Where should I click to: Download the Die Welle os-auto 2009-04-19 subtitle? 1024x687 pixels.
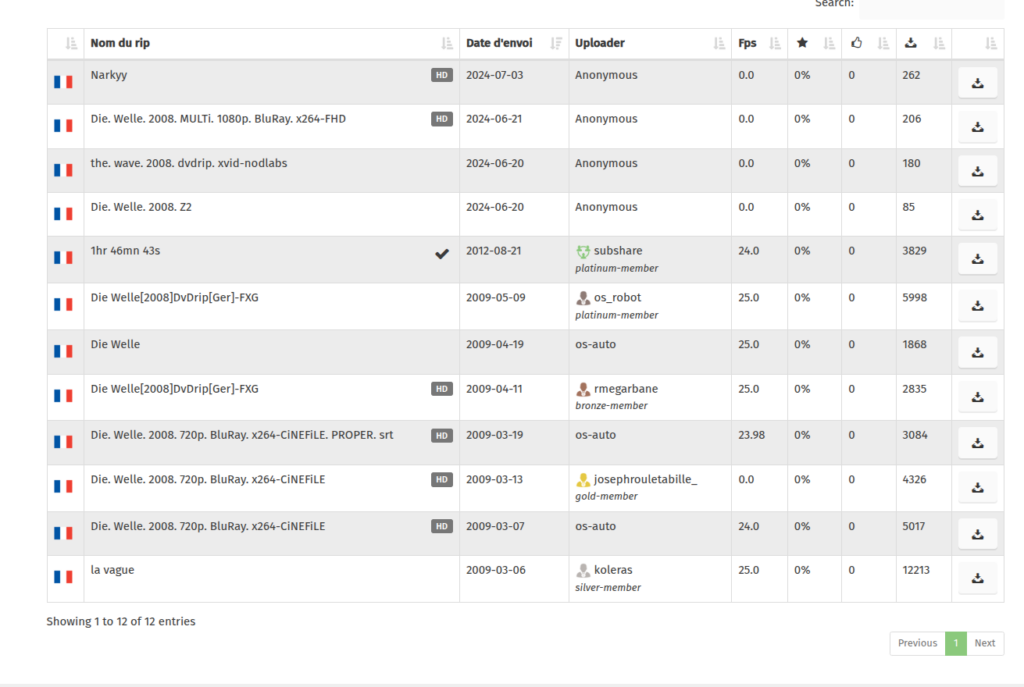[x=977, y=352]
